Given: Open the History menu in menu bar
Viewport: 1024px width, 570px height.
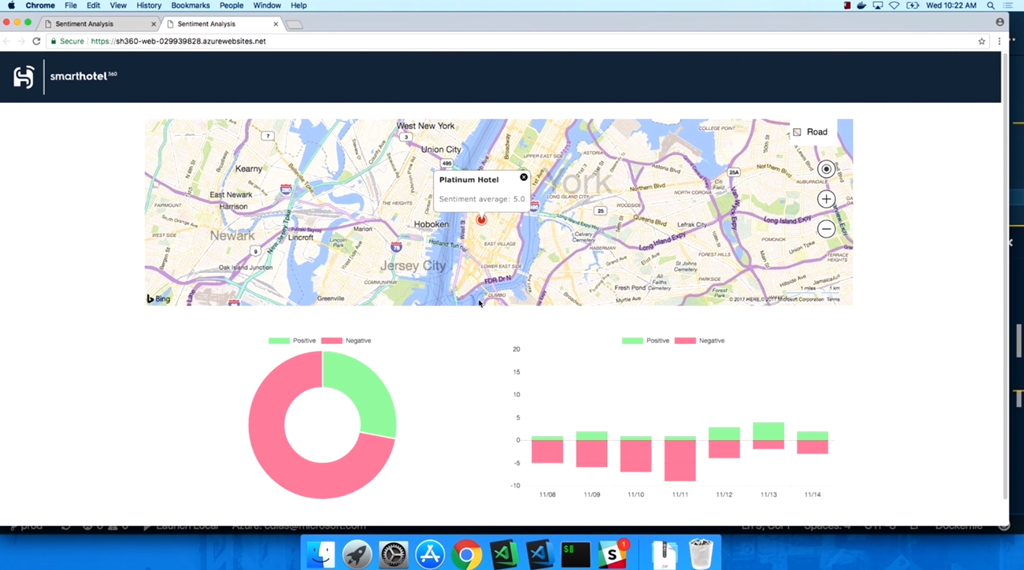Looking at the screenshot, I should 149,5.
